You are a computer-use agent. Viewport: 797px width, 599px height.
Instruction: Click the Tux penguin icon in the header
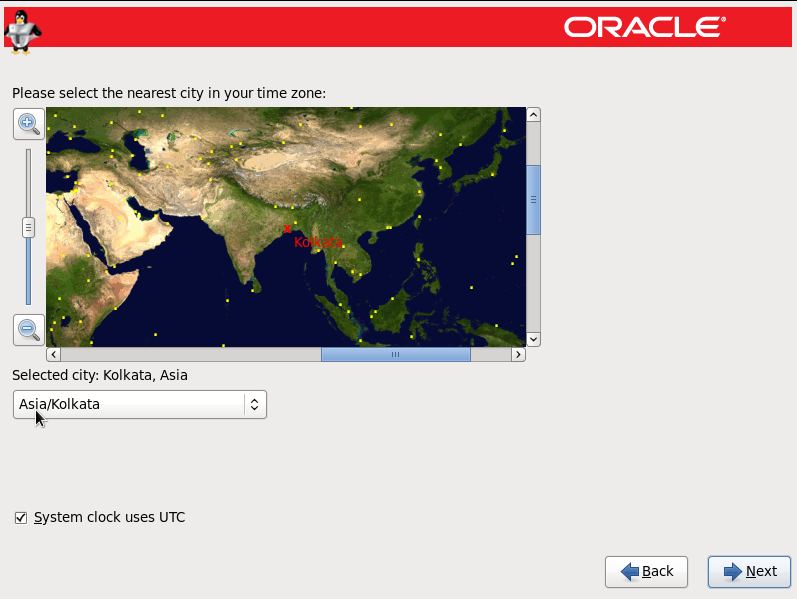tap(22, 26)
